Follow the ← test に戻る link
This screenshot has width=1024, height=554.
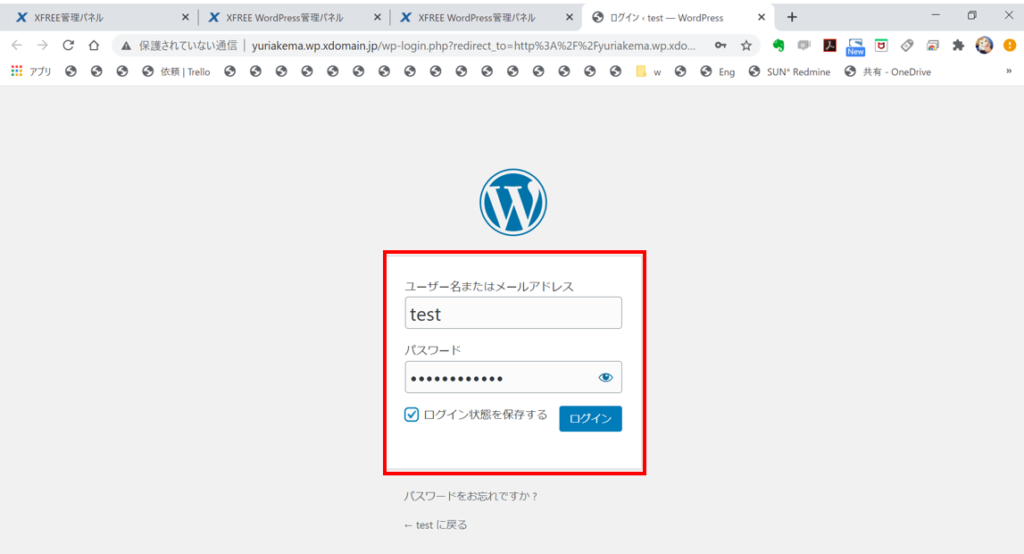pos(435,525)
